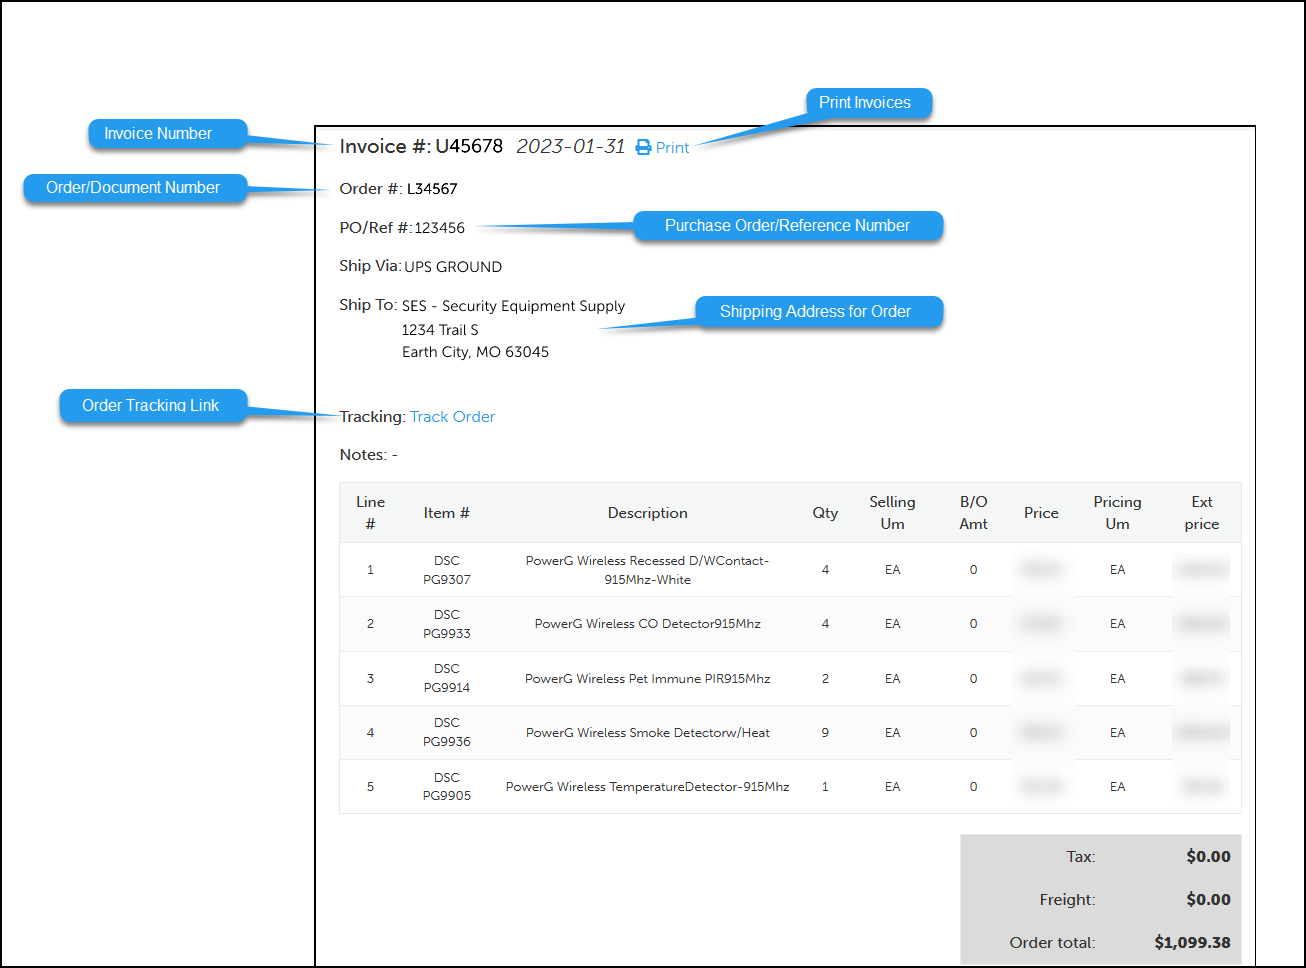Select order number L34567

pos(432,189)
